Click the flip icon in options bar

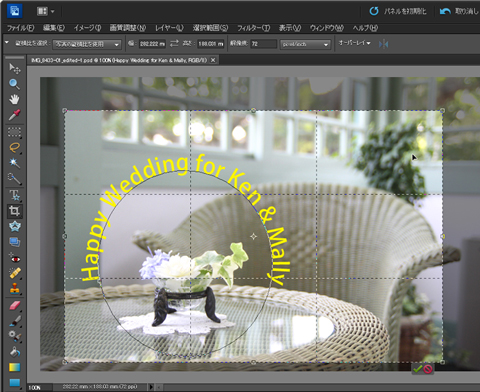point(384,44)
